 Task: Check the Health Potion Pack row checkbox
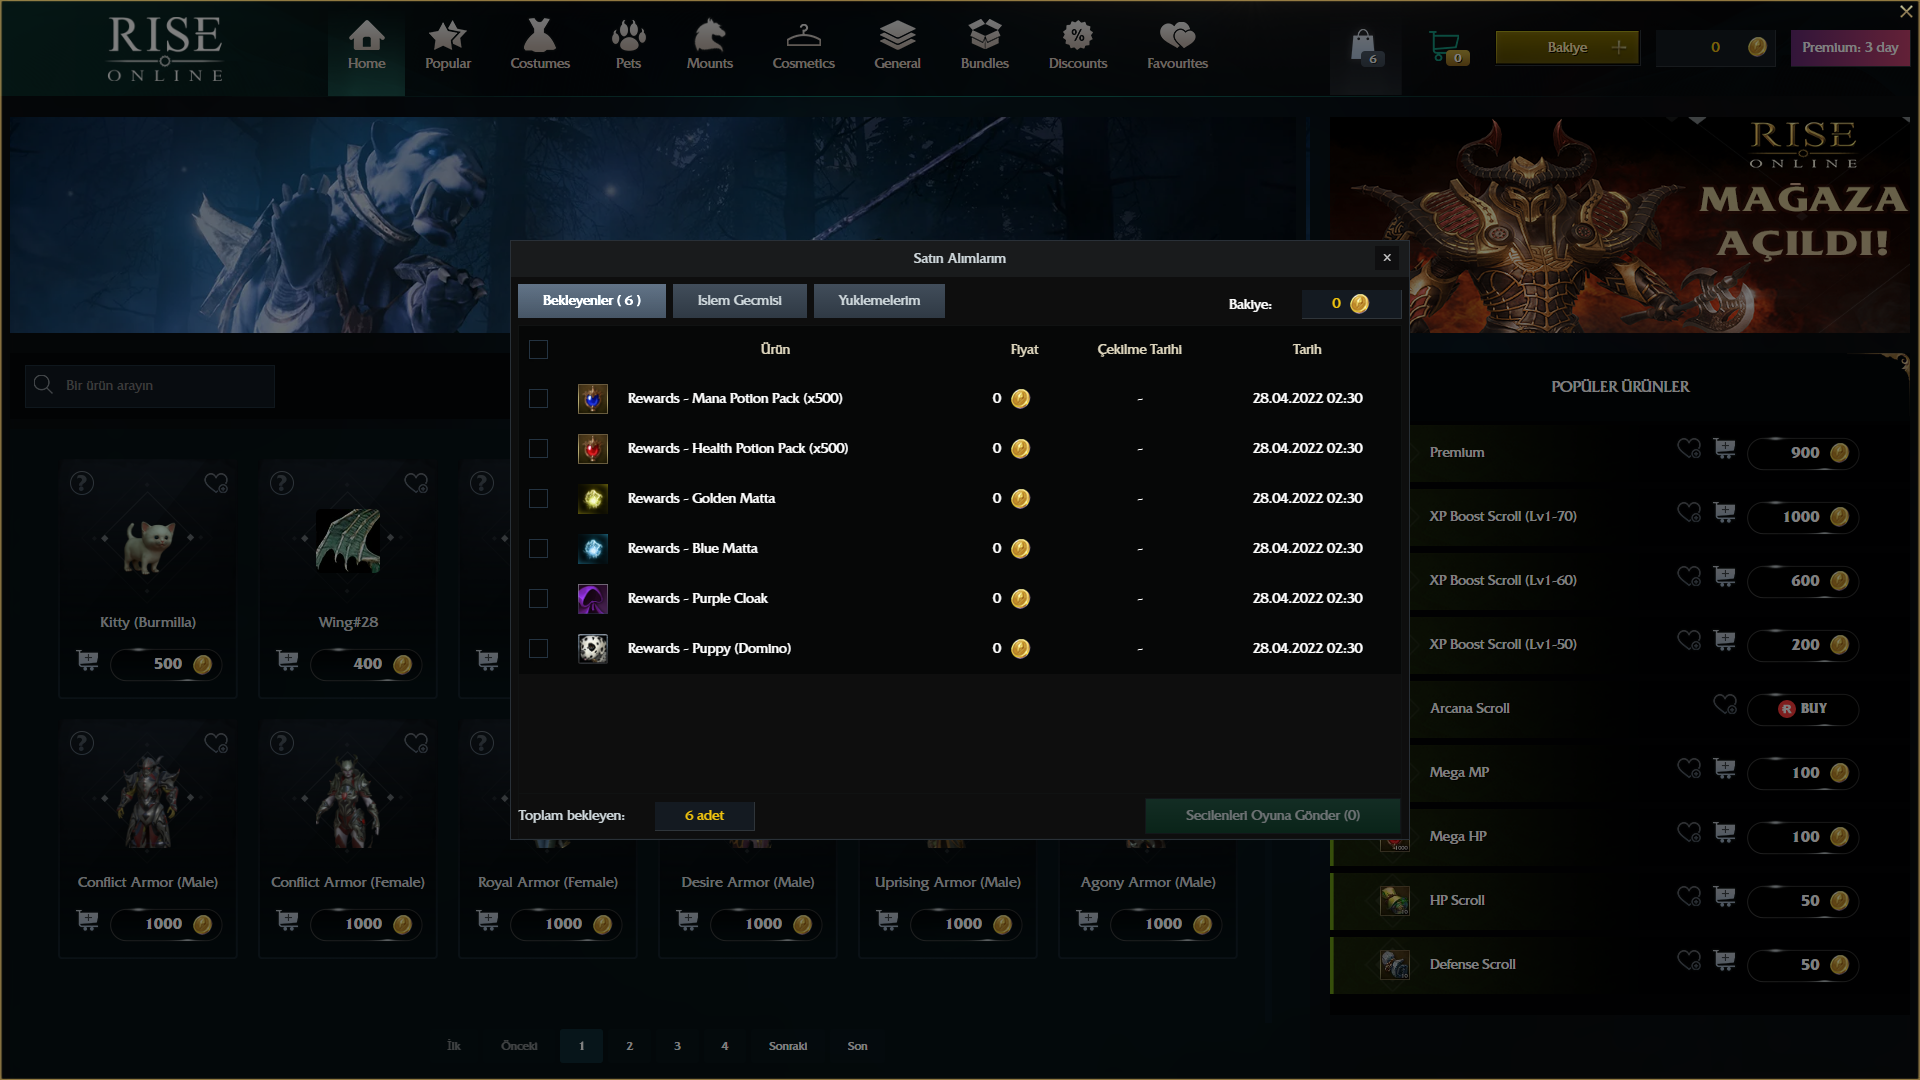point(538,448)
